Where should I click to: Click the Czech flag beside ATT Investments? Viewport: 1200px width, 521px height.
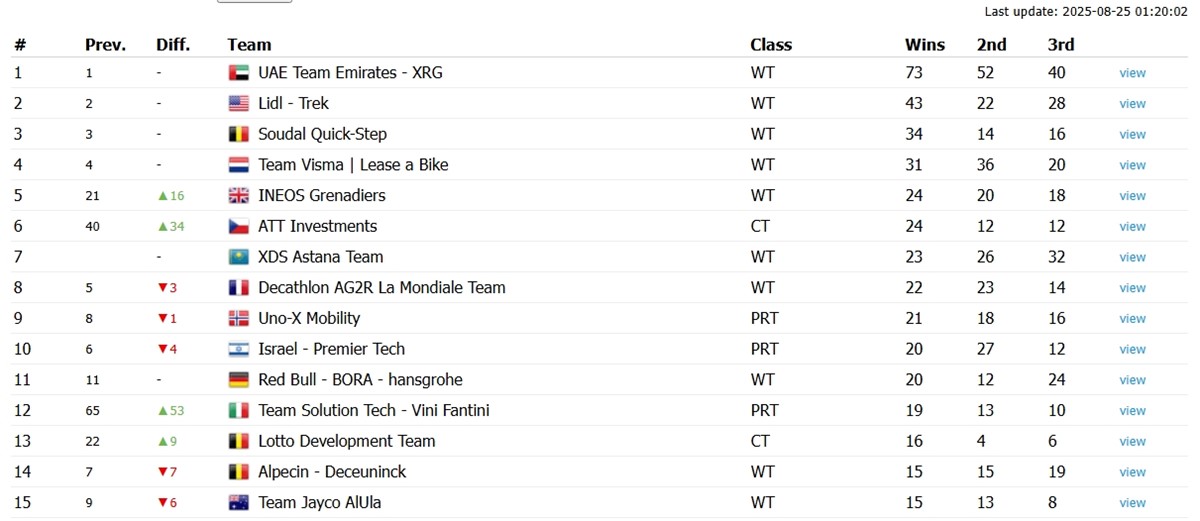pos(238,227)
